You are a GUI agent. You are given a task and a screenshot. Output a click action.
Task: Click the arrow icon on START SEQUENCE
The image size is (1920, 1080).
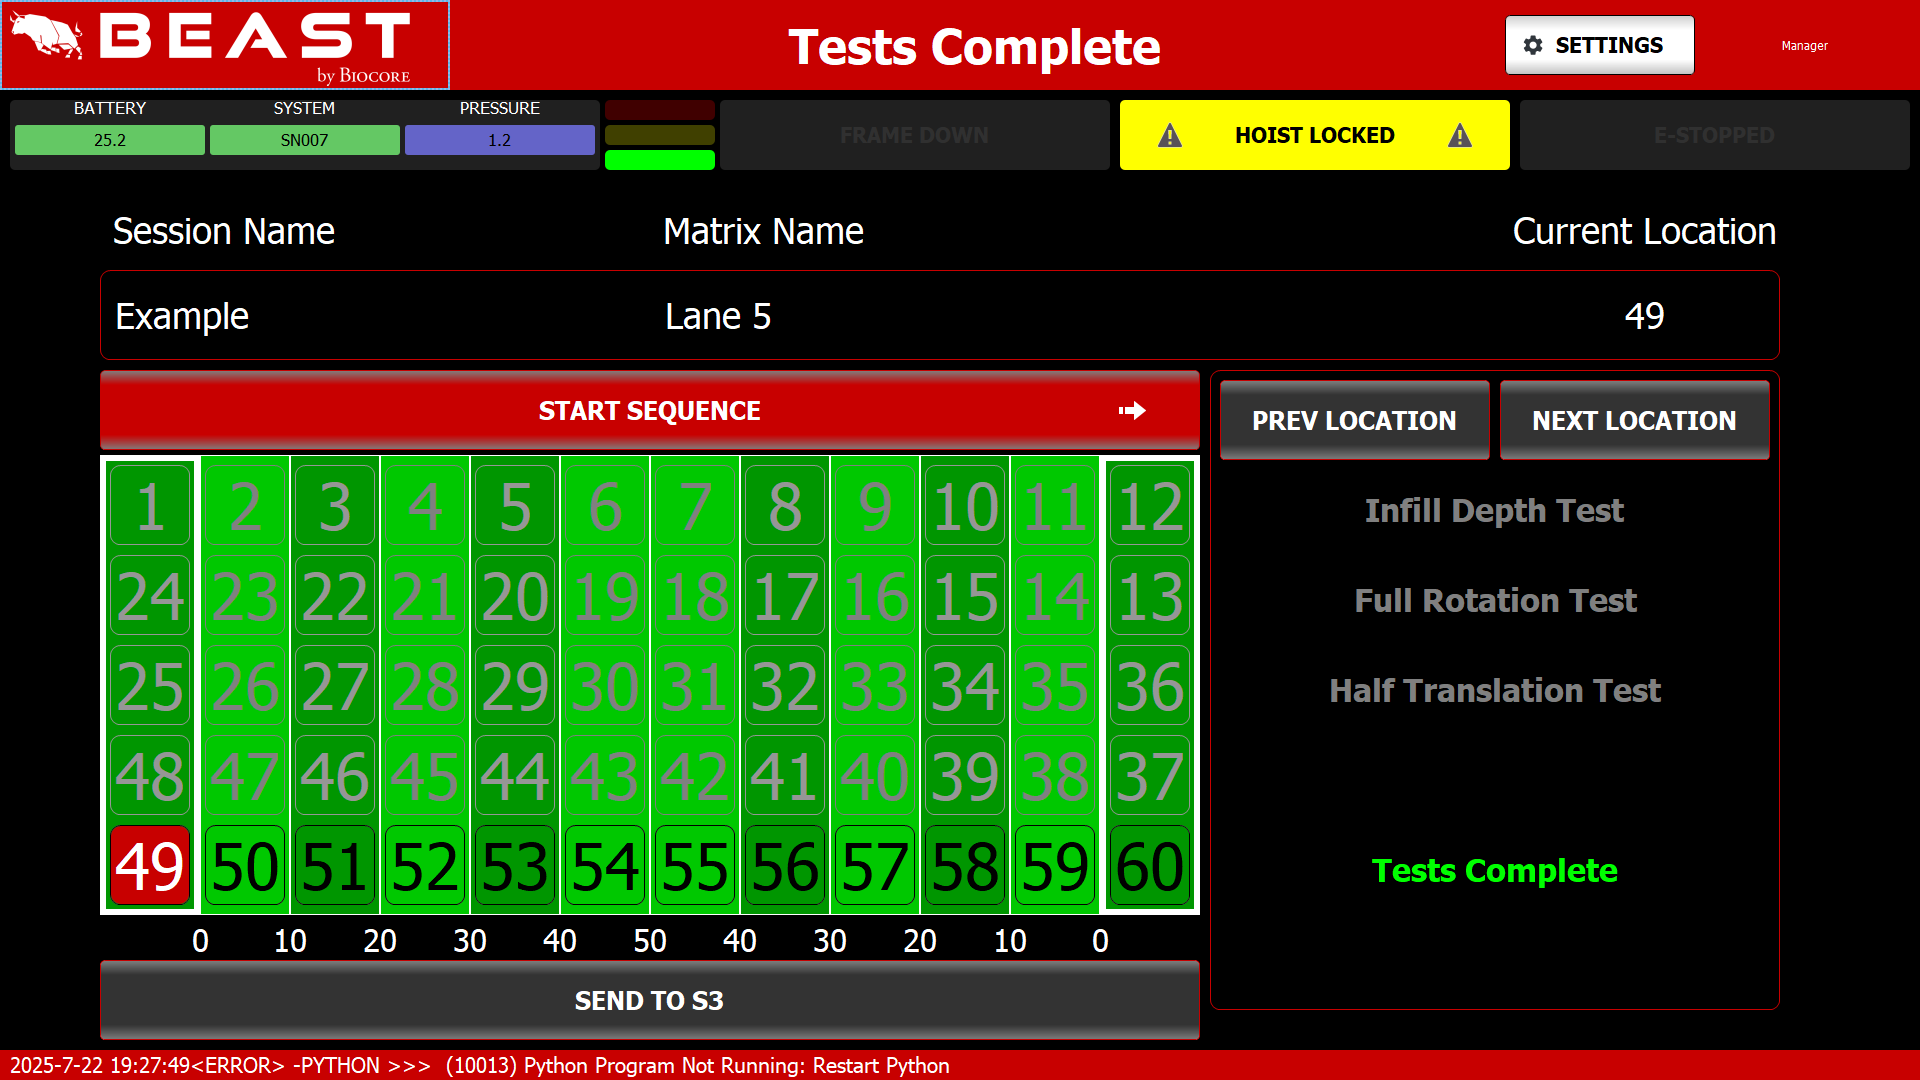point(1132,411)
